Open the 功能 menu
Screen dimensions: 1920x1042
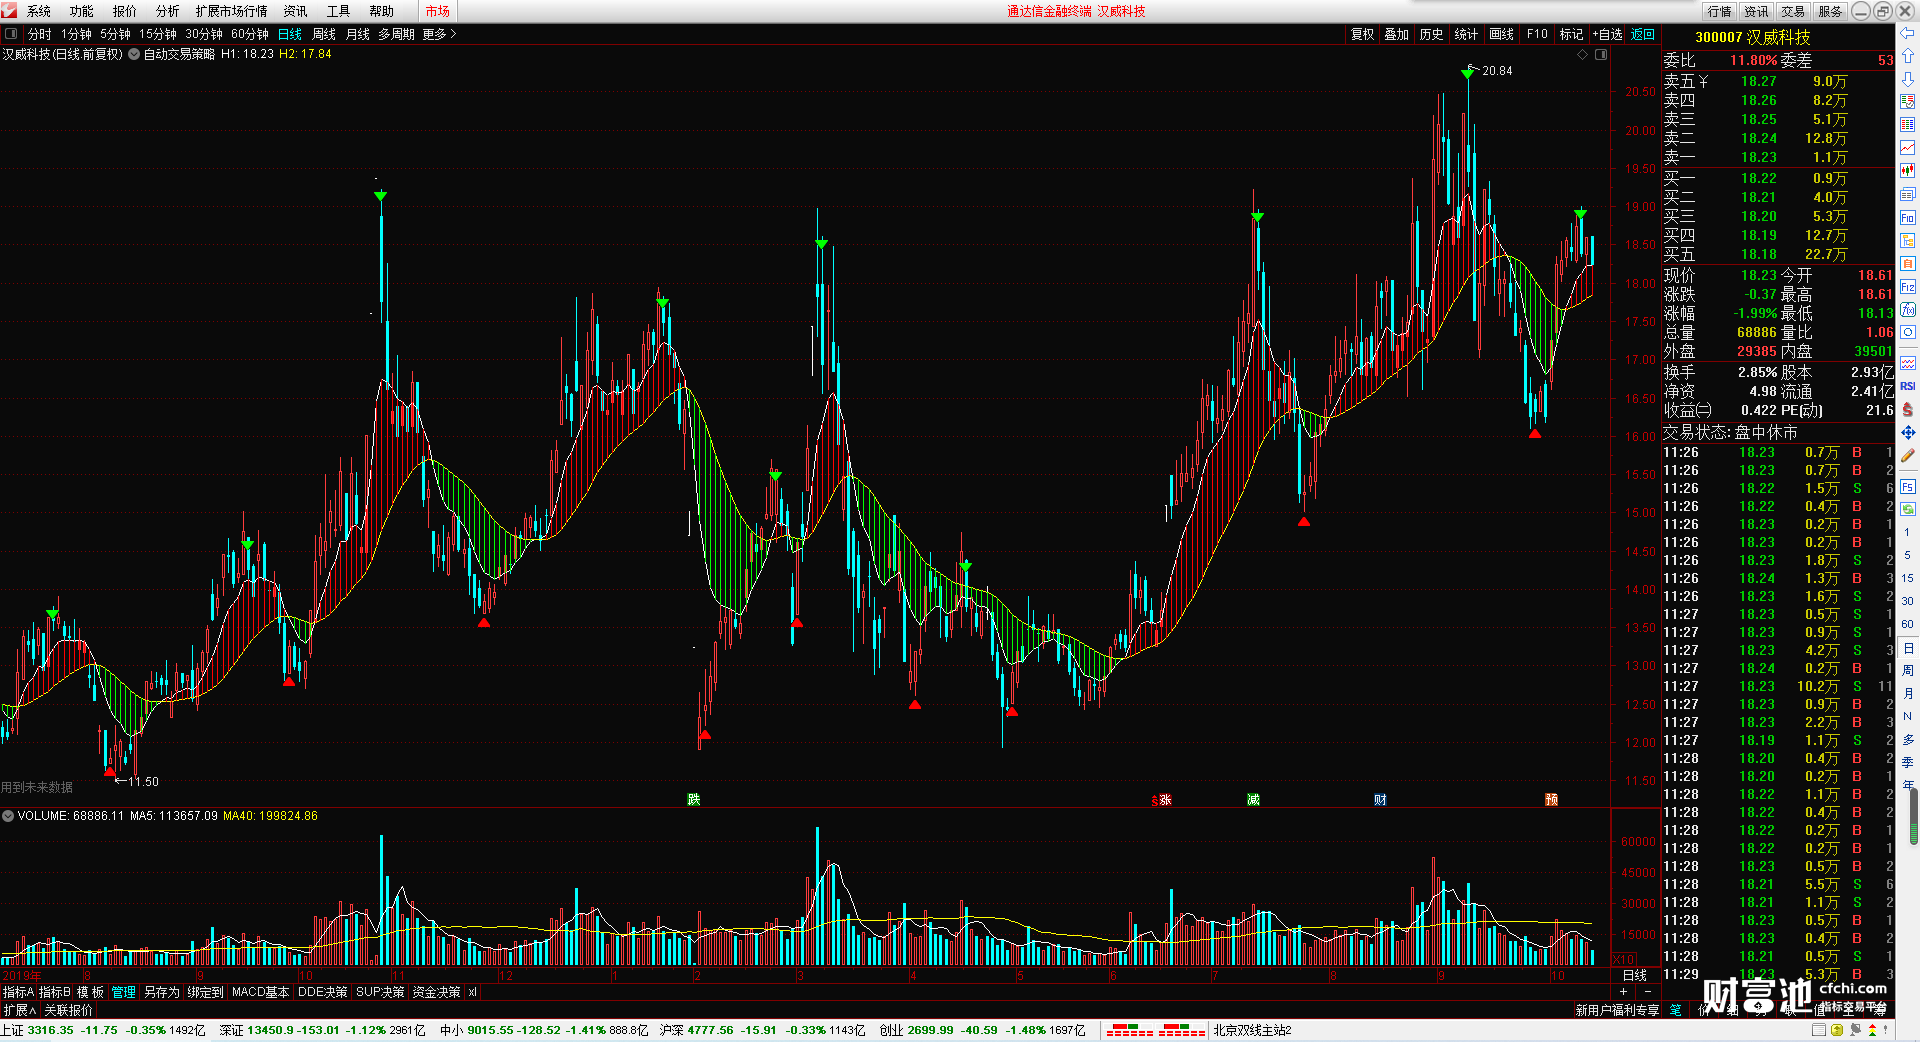pyautogui.click(x=82, y=11)
